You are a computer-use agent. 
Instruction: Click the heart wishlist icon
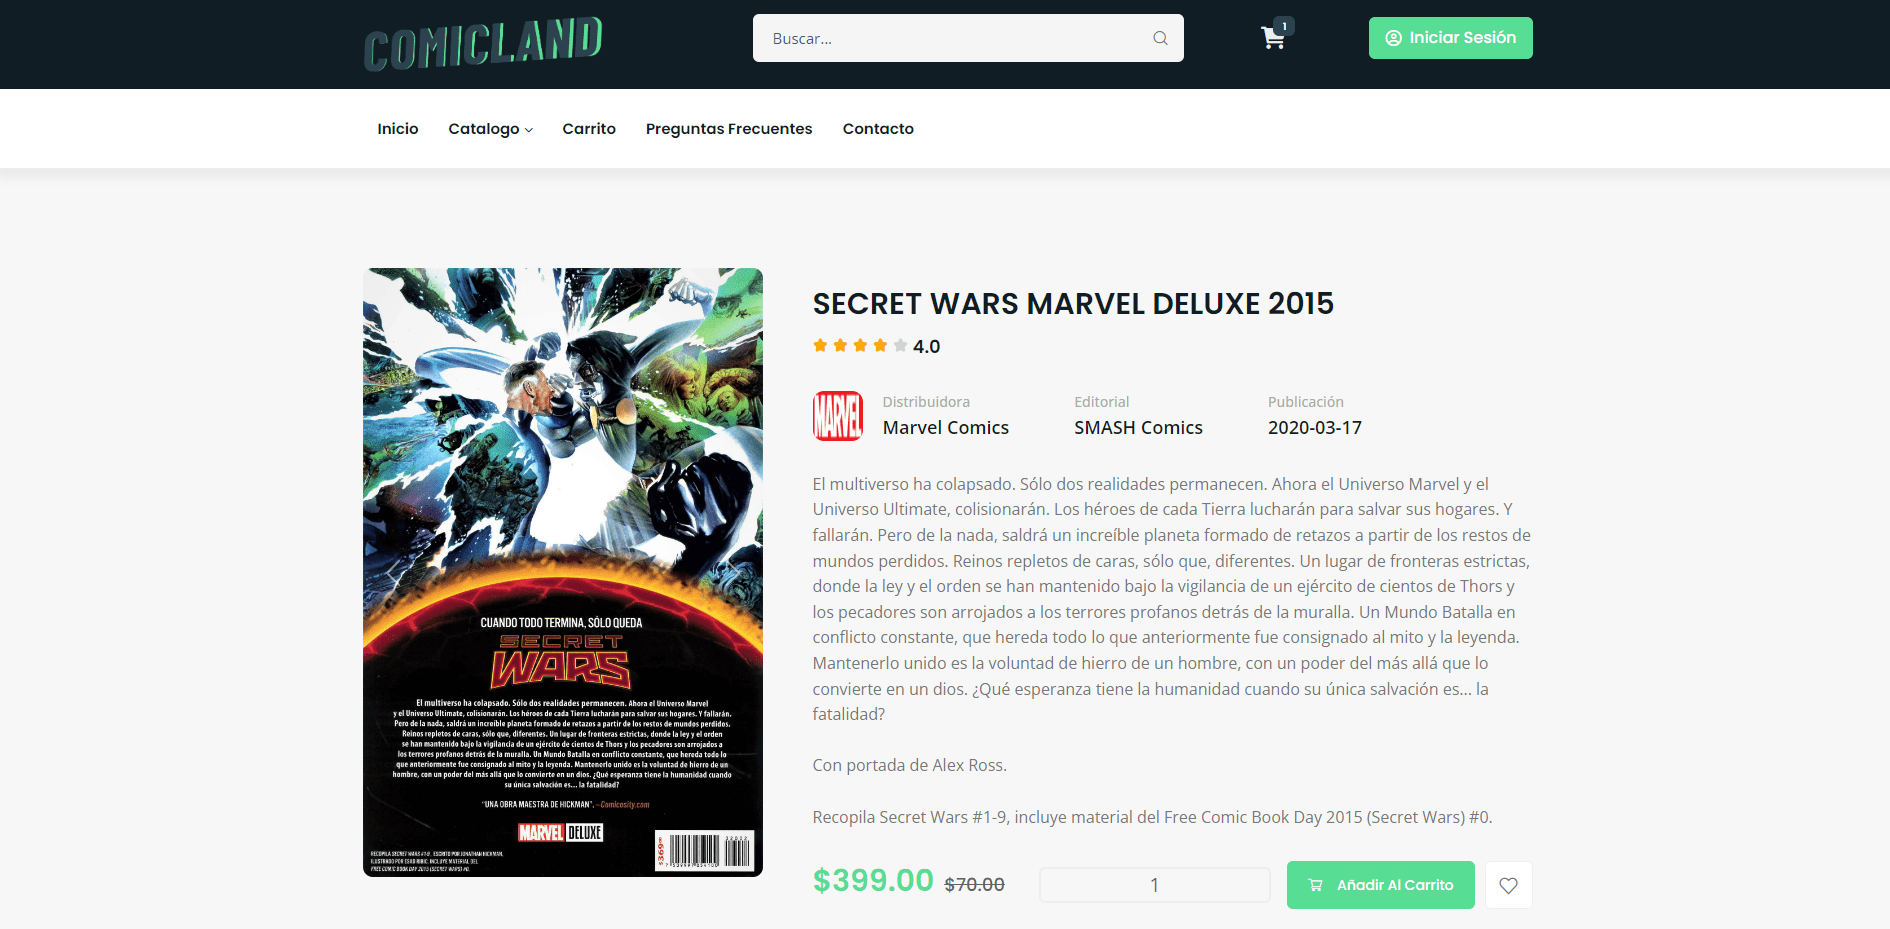[1508, 885]
